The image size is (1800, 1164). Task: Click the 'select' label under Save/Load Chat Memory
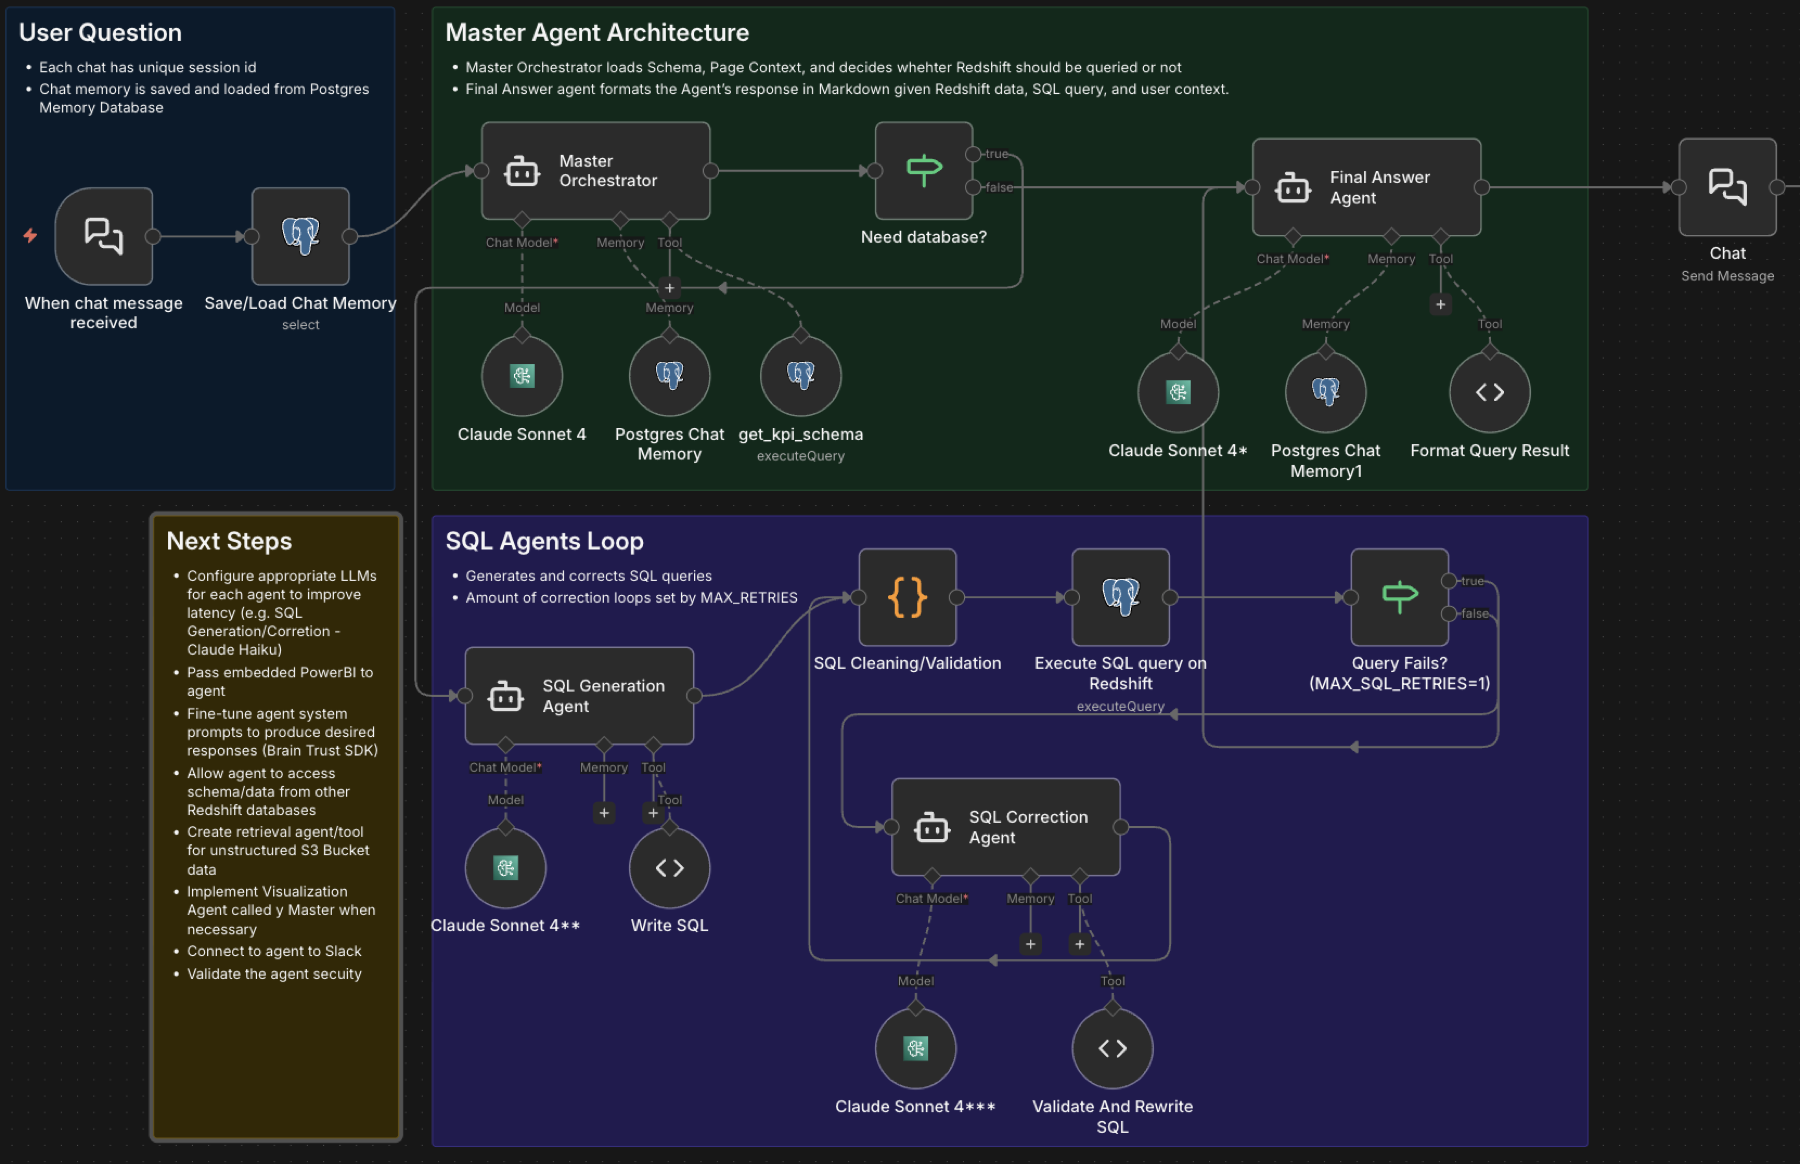pyautogui.click(x=301, y=325)
